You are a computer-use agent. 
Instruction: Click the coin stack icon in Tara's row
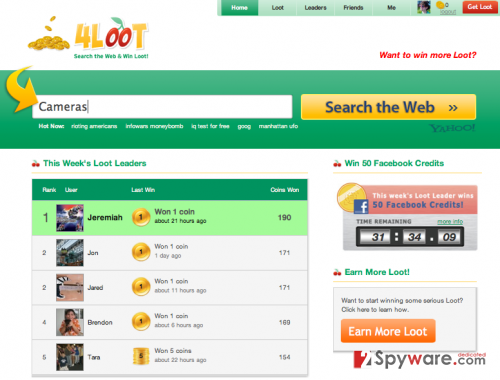coord(141,356)
